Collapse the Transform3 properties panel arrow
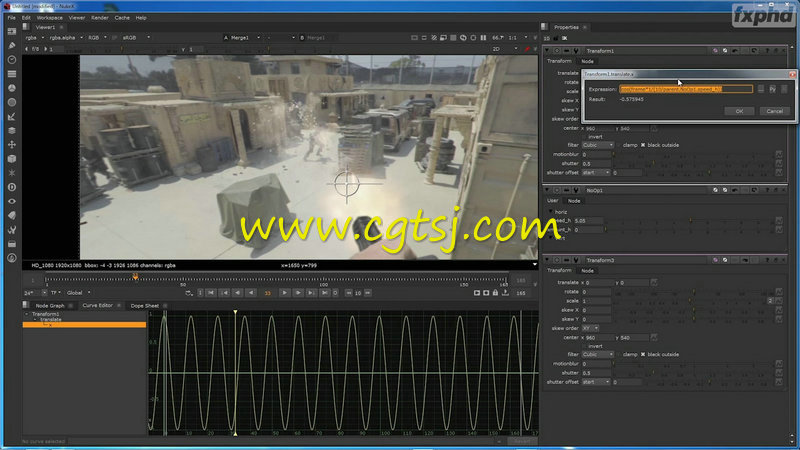The image size is (800, 450). pyautogui.click(x=547, y=260)
